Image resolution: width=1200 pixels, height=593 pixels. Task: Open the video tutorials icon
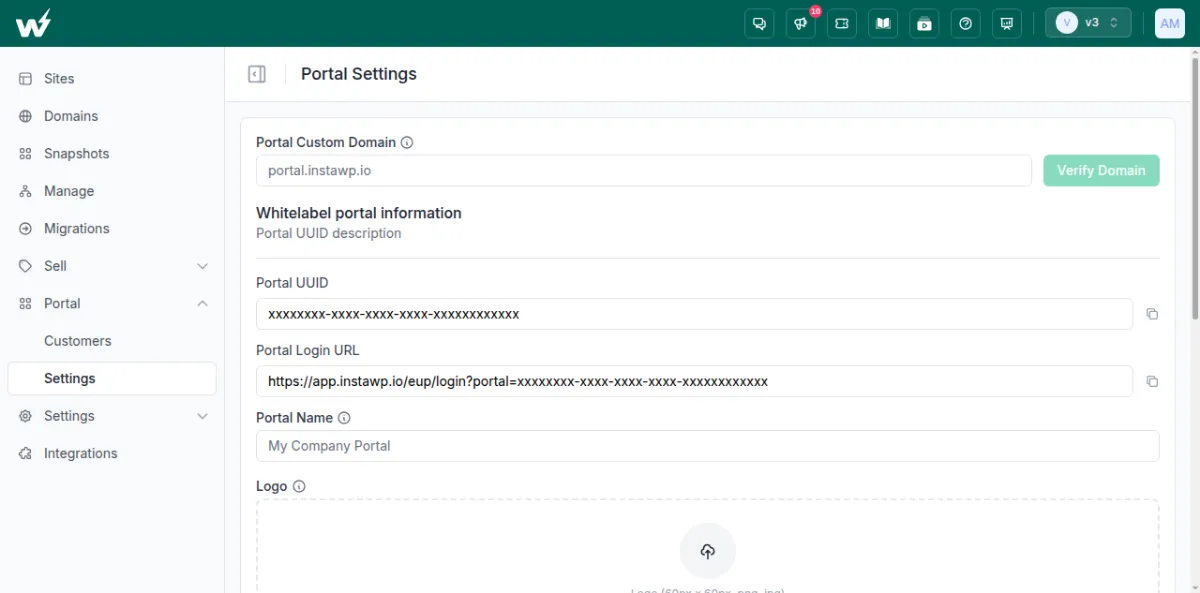tap(924, 23)
